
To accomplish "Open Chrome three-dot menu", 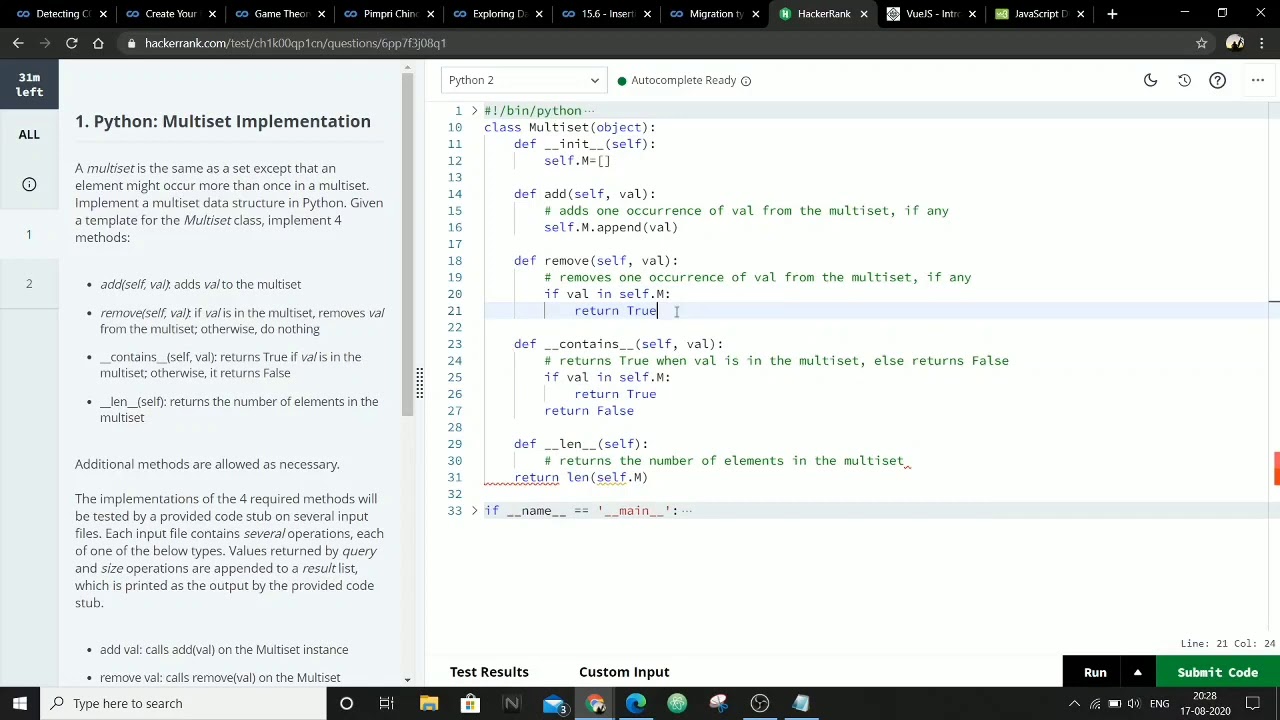I will coord(1263,43).
